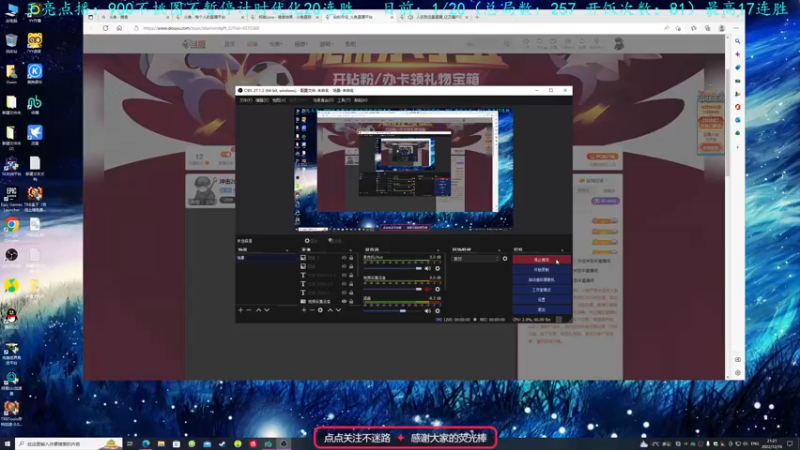Open the scene transition type dropdown
The width and height of the screenshot is (800, 450).
pyautogui.click(x=476, y=259)
